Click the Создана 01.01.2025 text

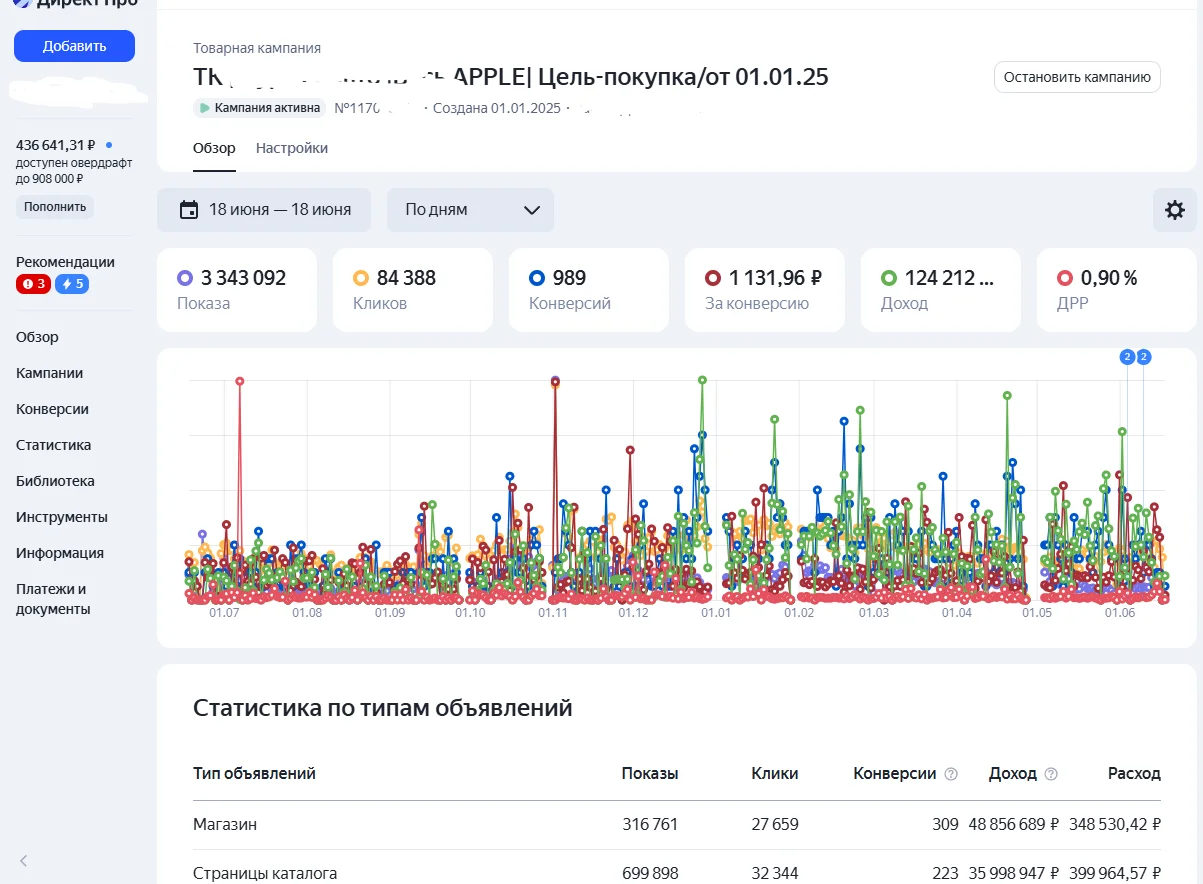[497, 108]
